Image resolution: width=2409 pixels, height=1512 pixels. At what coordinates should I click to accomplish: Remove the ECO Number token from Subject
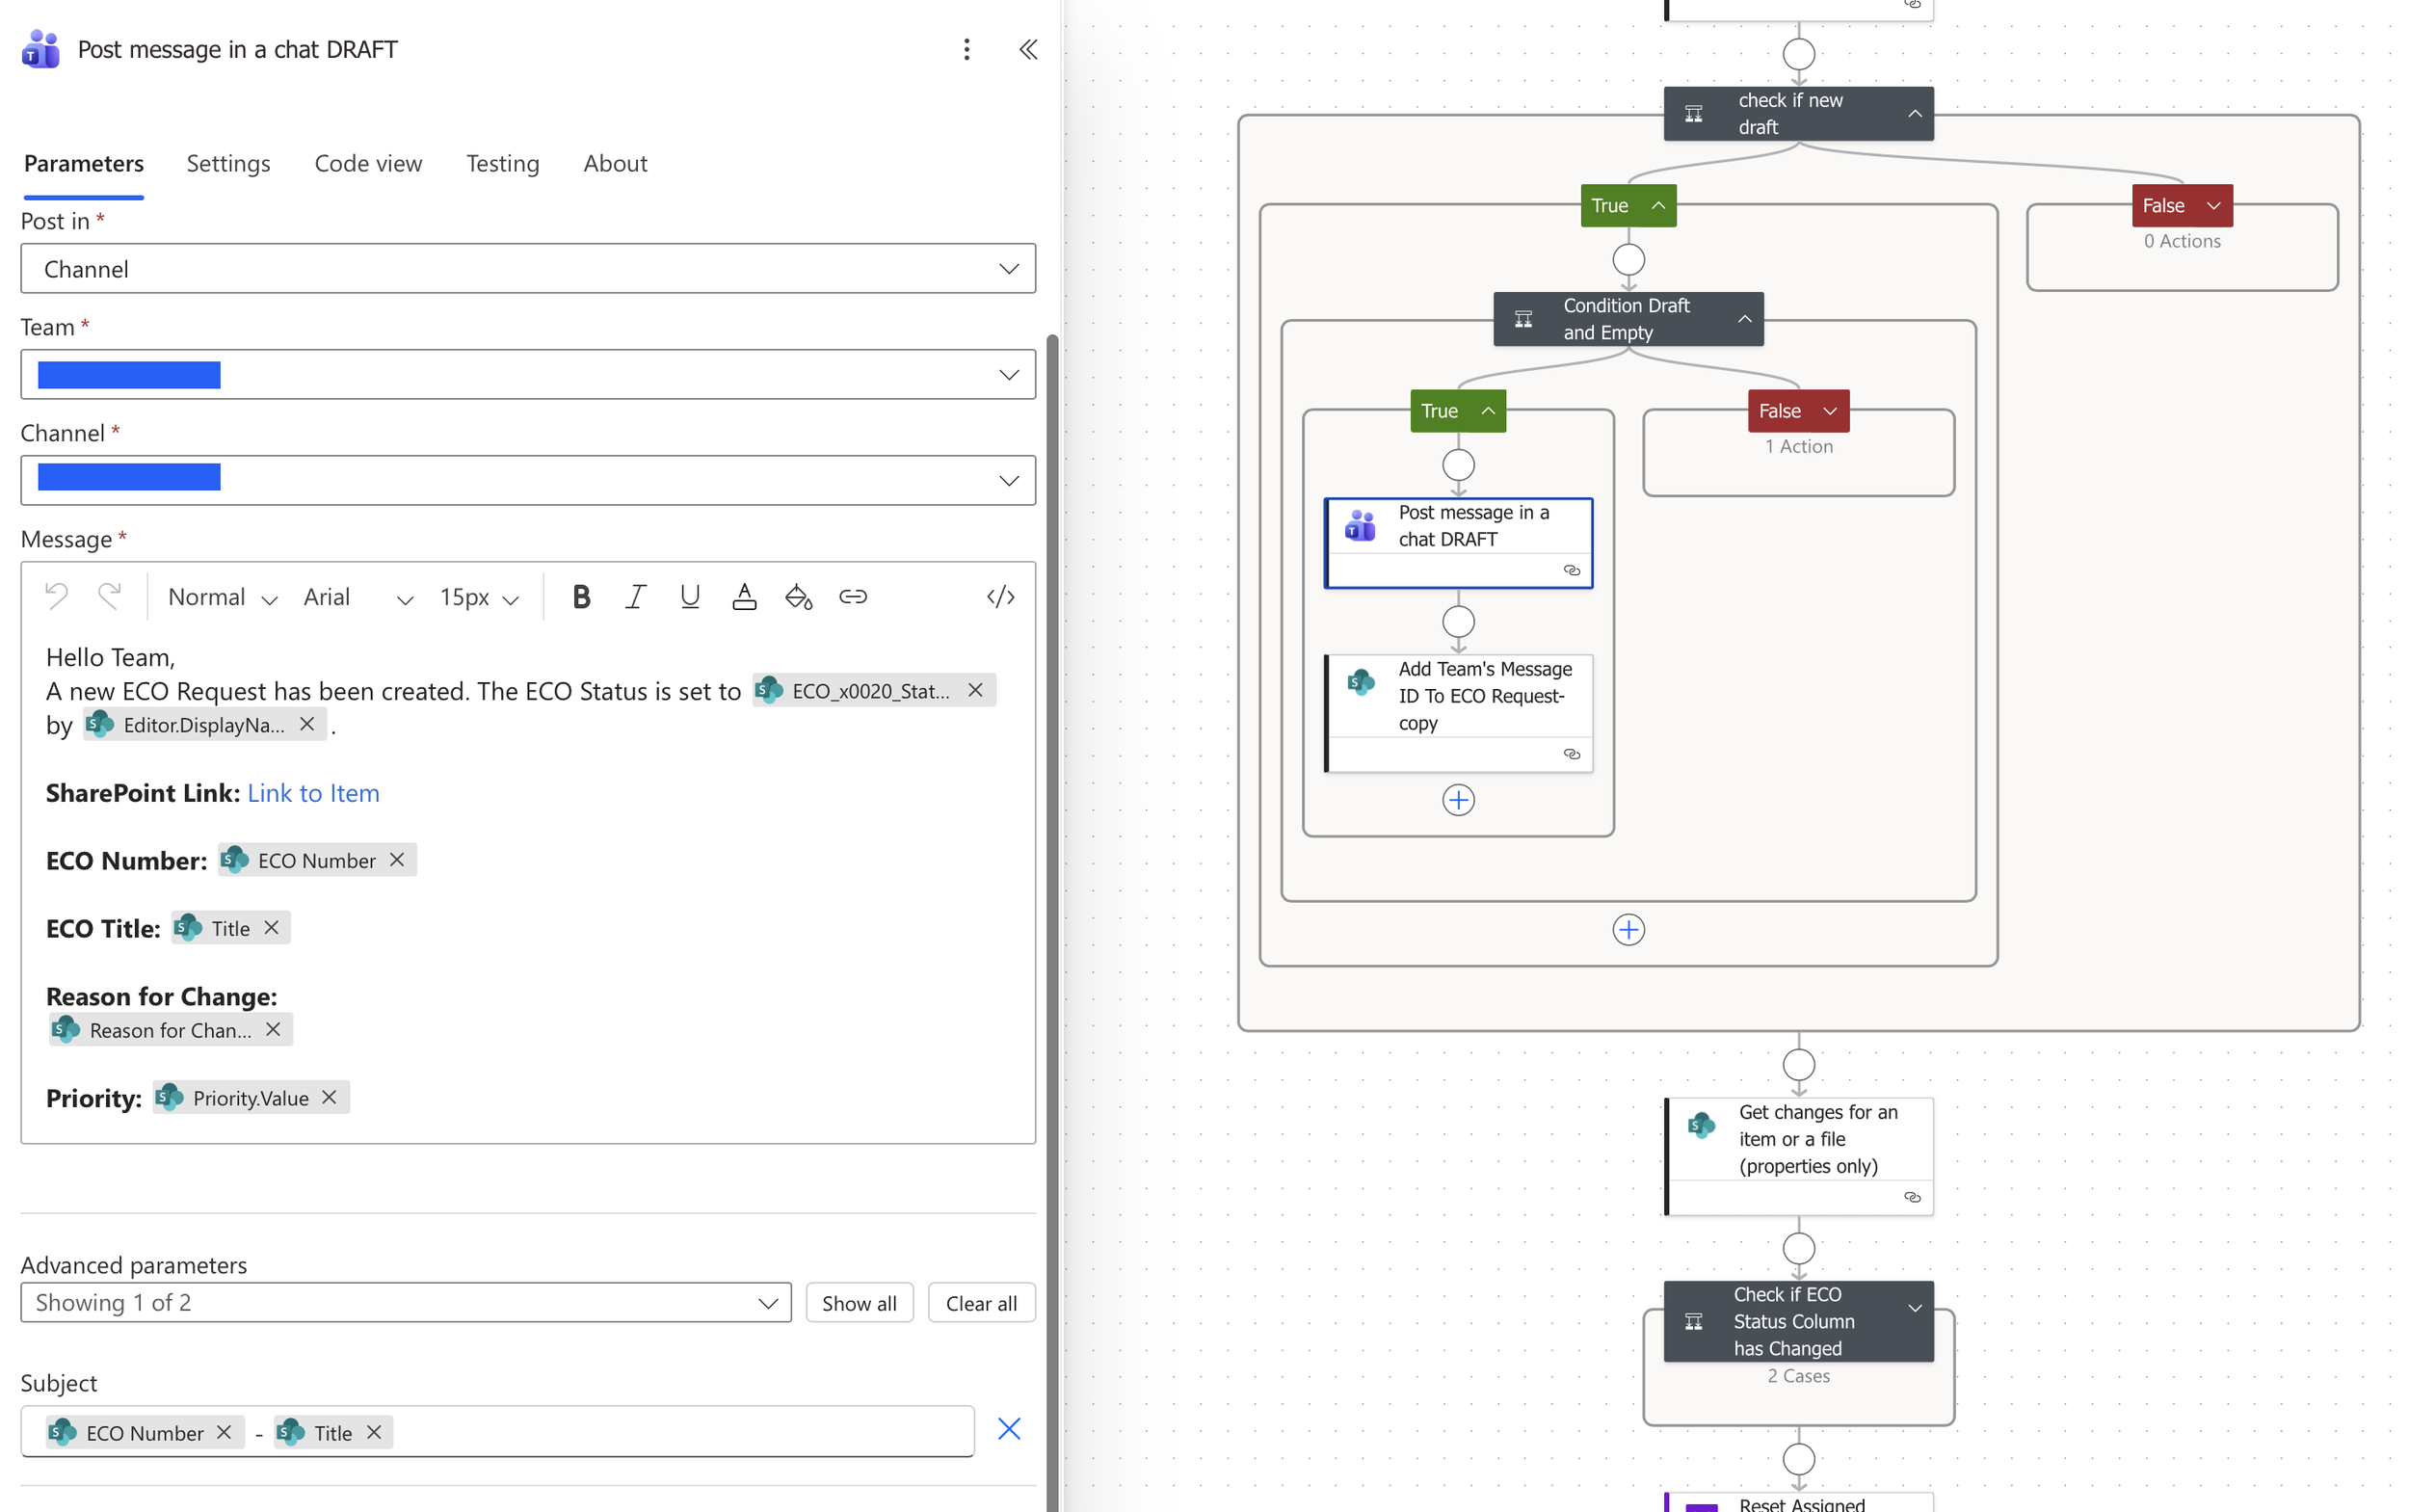(224, 1432)
